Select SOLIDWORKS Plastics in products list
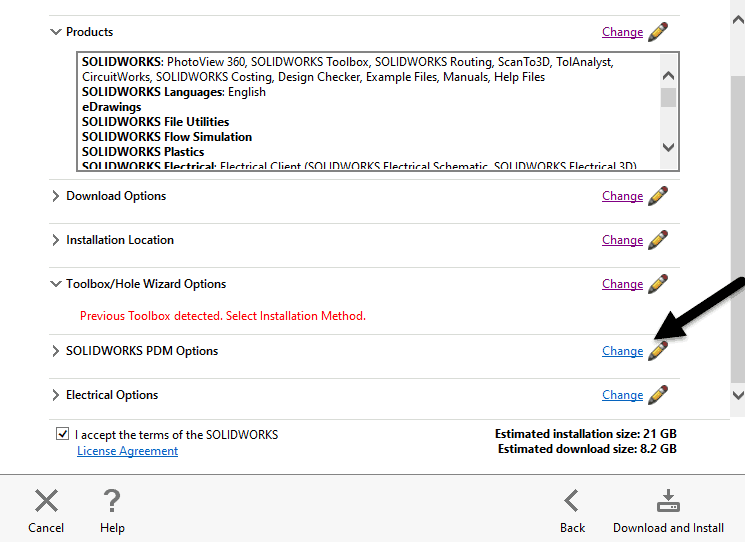Image resolution: width=745 pixels, height=542 pixels. click(143, 152)
